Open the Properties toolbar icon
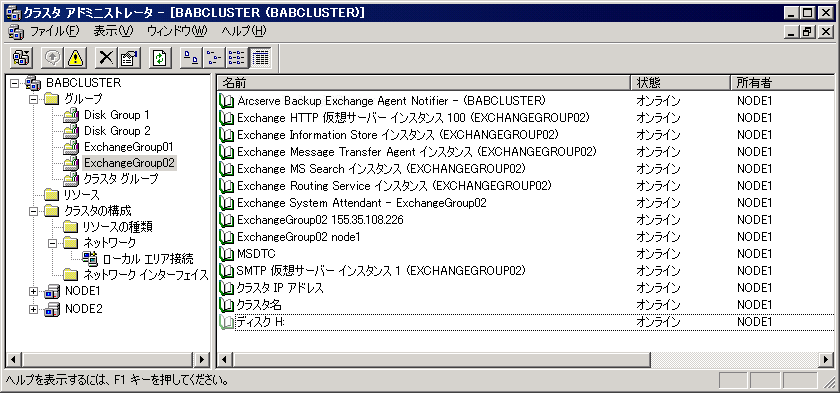The image size is (840, 393). click(x=129, y=58)
